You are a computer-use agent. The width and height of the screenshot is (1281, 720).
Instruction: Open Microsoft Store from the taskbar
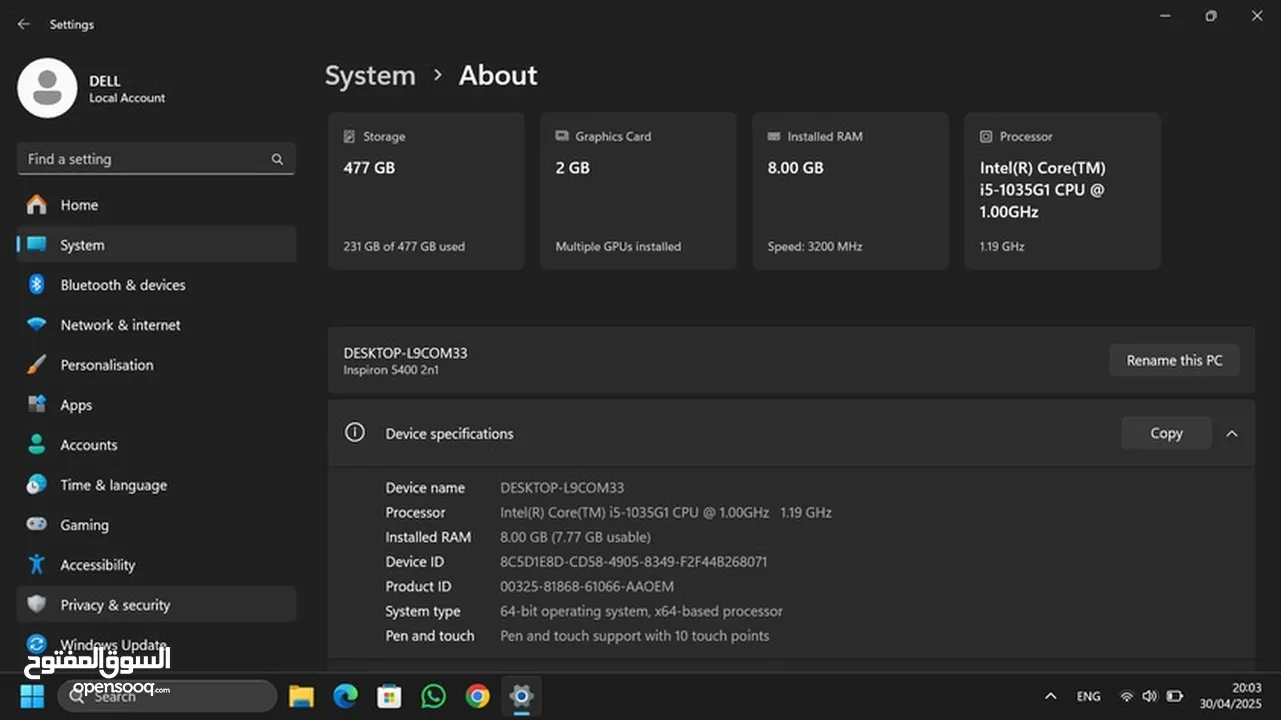coord(390,696)
